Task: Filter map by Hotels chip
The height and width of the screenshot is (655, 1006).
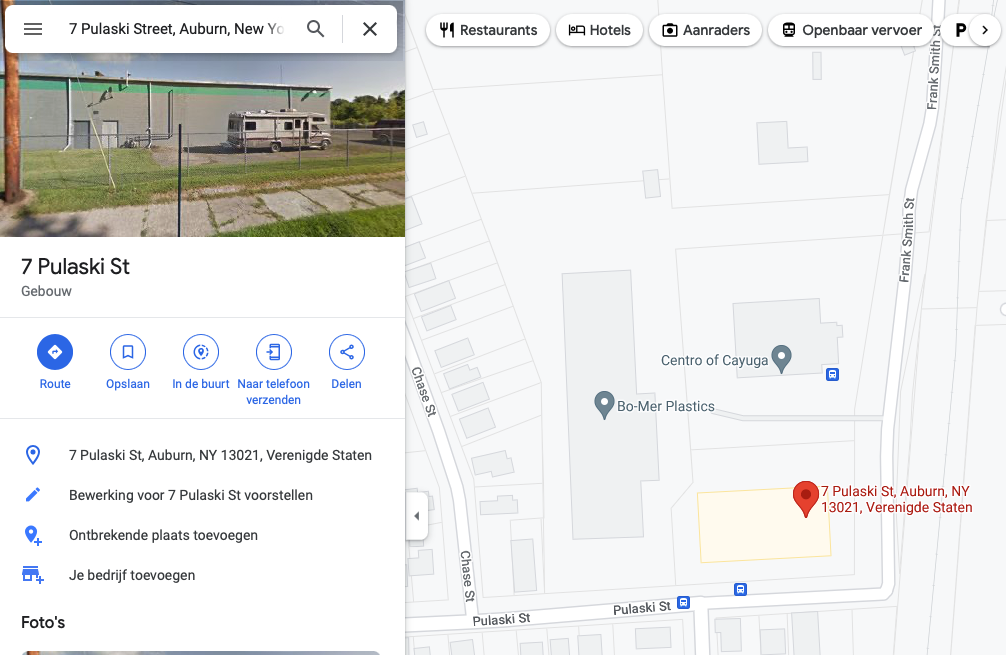Action: pos(599,30)
